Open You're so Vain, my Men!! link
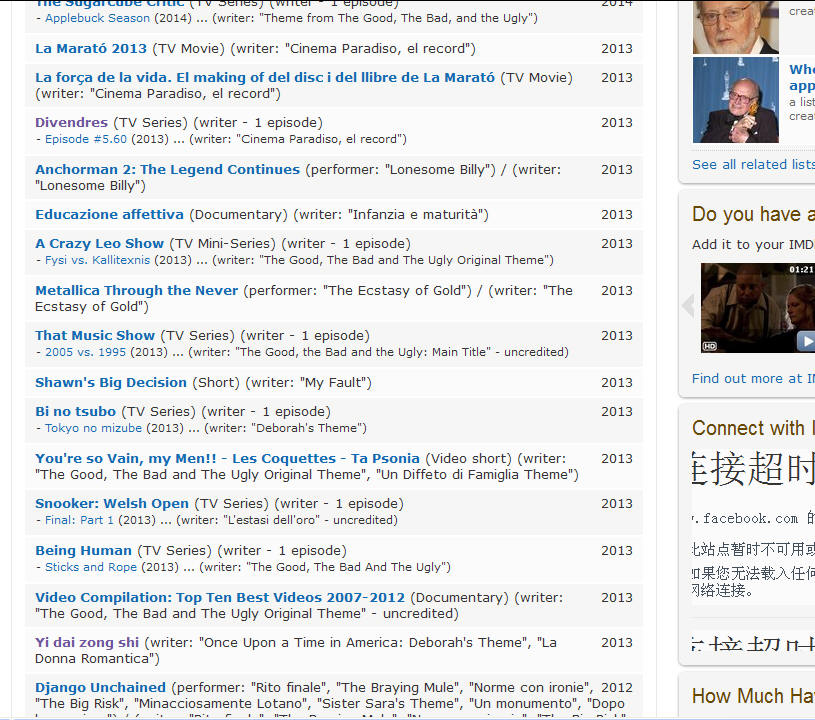The height and width of the screenshot is (720, 815). pyautogui.click(x=227, y=459)
